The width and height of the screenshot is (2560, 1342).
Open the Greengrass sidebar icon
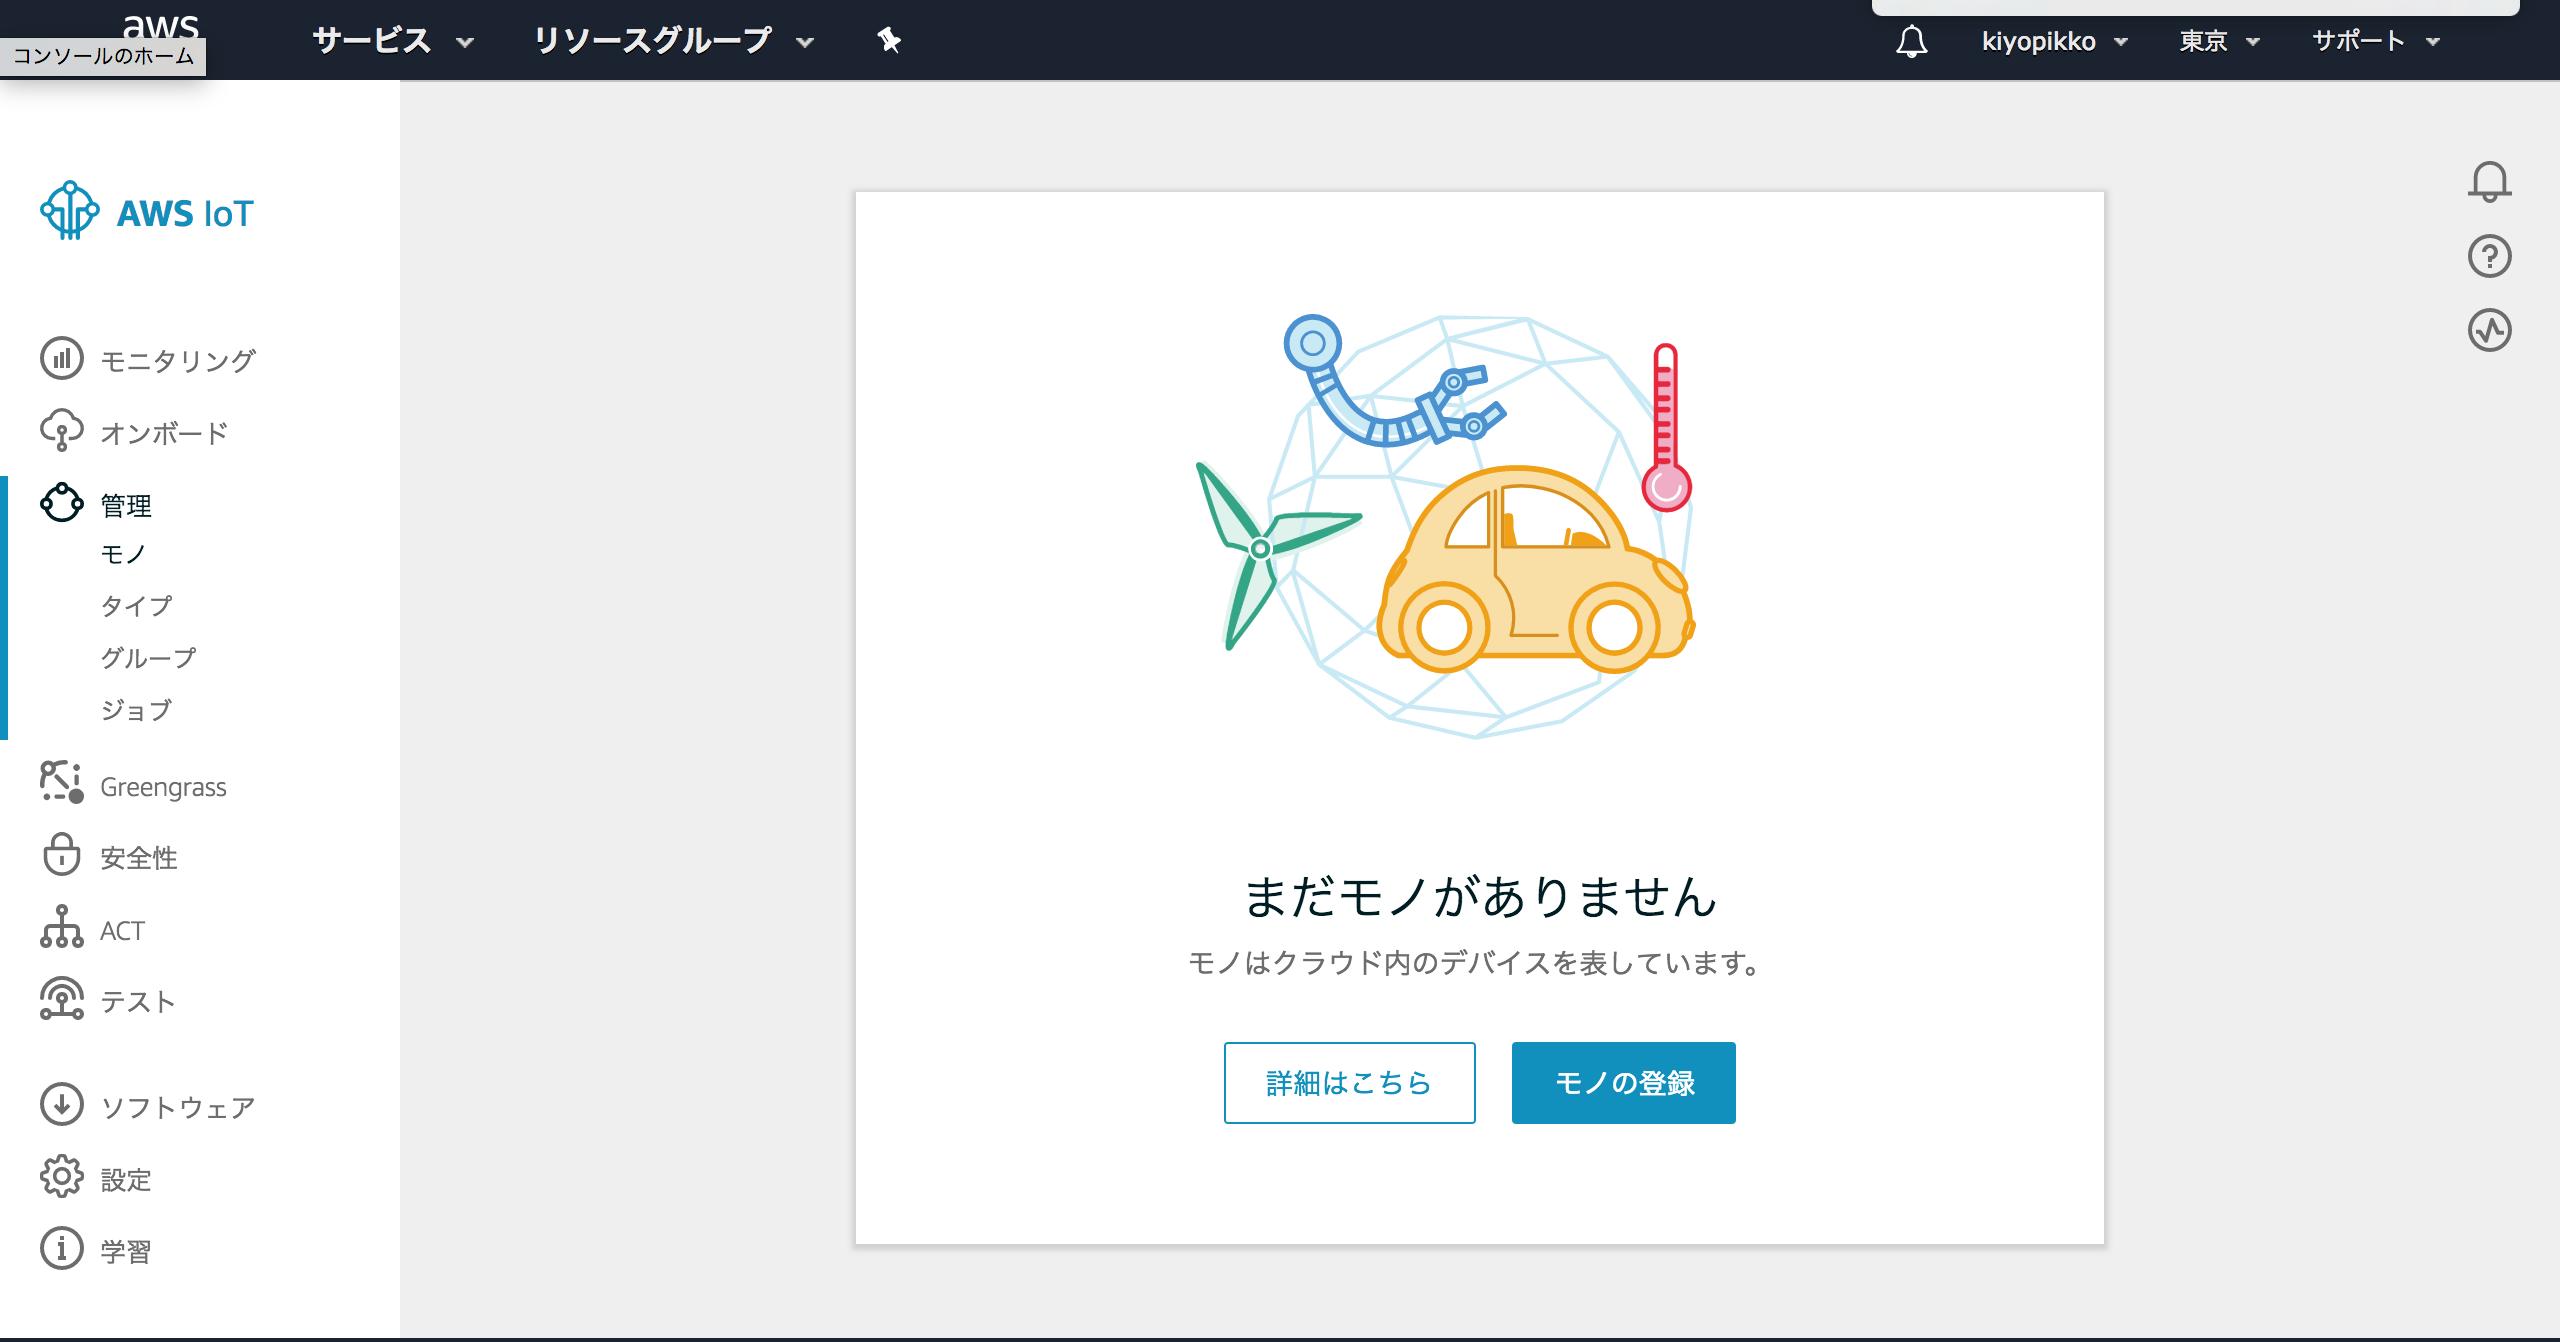click(x=61, y=782)
